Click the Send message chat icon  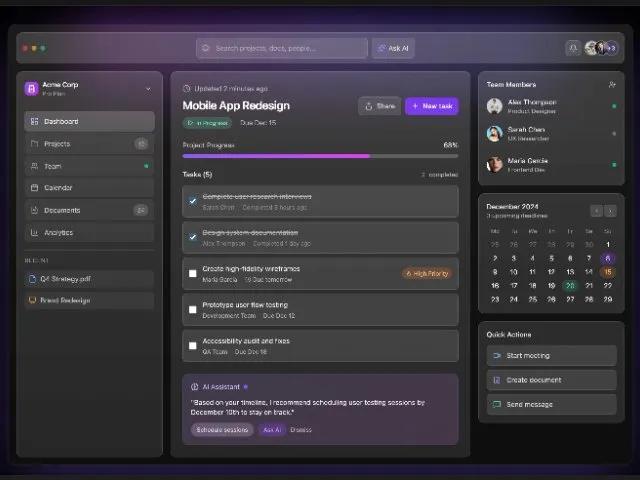497,404
